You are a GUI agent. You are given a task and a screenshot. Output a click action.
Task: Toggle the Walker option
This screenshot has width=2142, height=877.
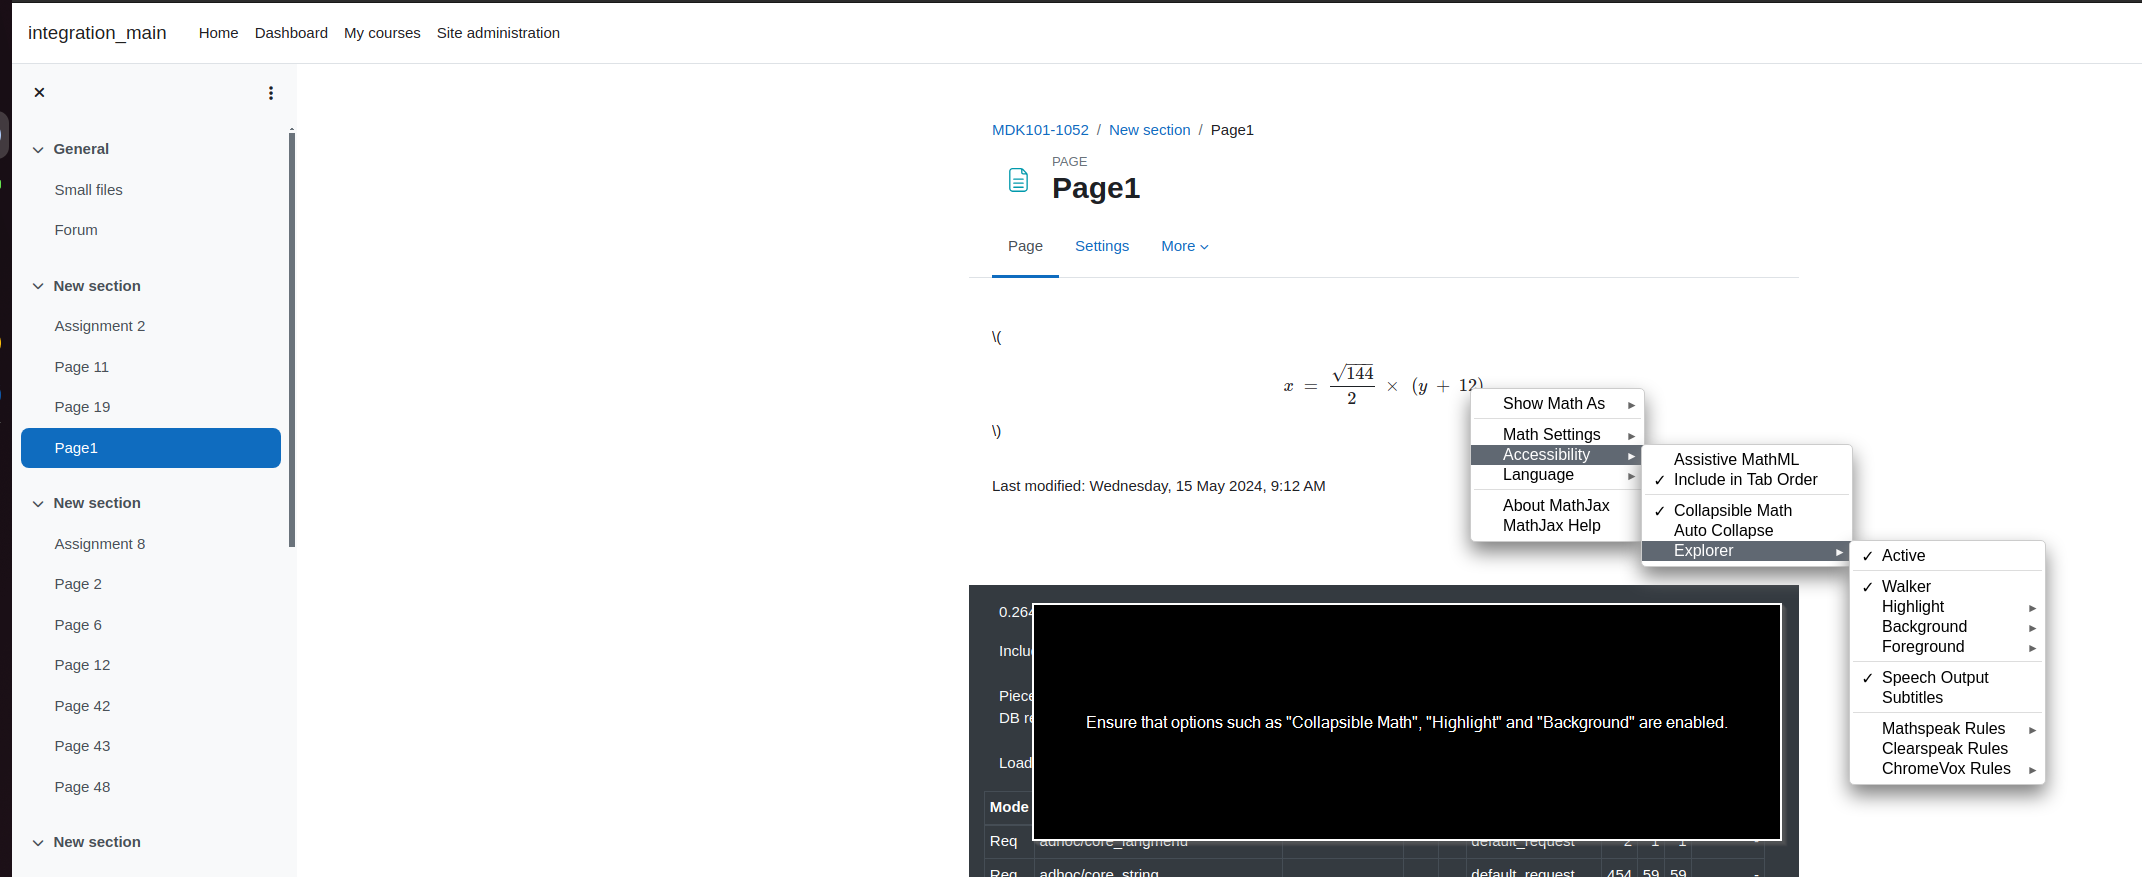point(1947,586)
